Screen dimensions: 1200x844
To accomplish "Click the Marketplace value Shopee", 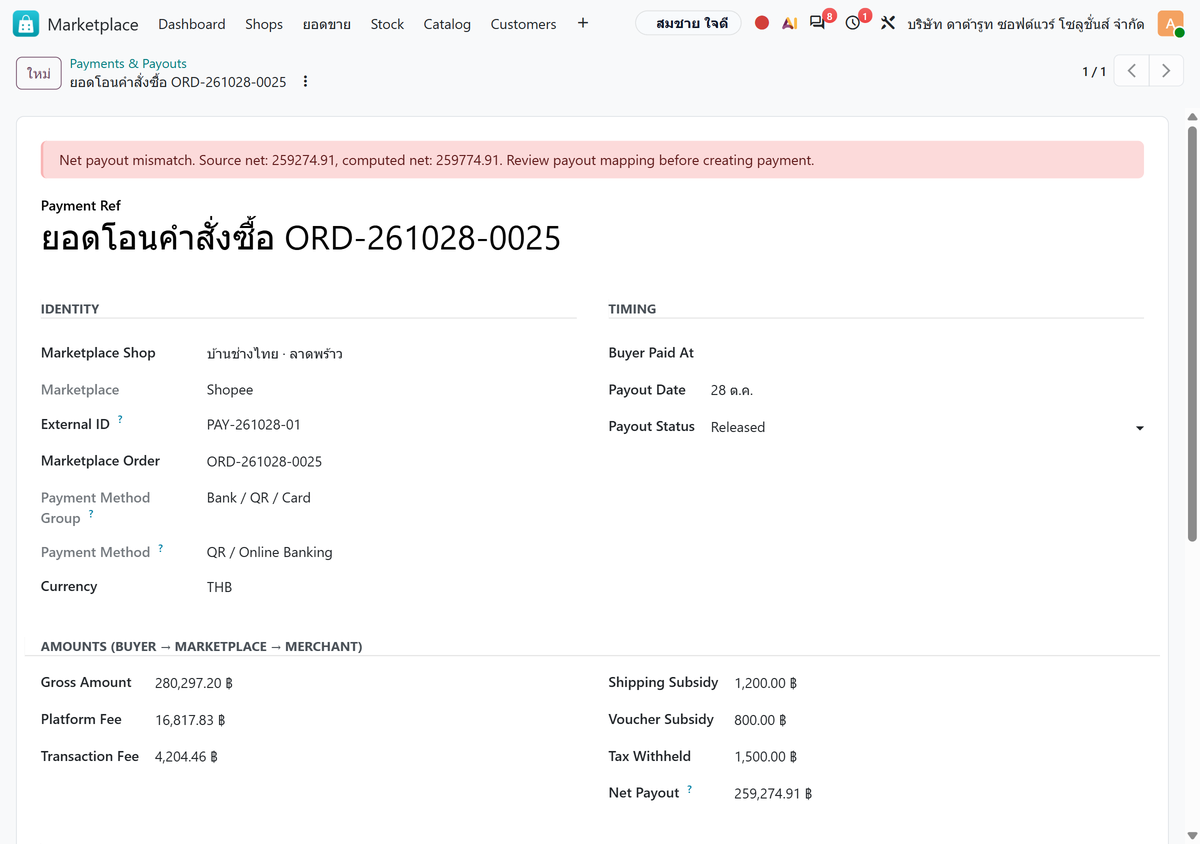I will coord(230,390).
